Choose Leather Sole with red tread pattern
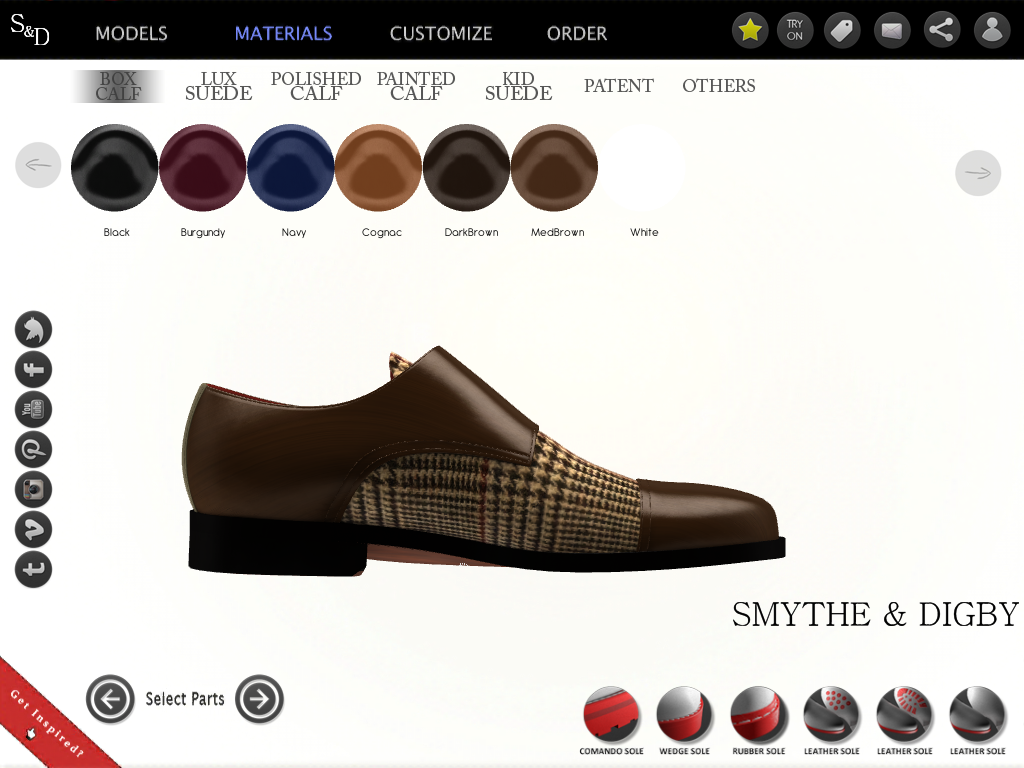 click(x=904, y=721)
